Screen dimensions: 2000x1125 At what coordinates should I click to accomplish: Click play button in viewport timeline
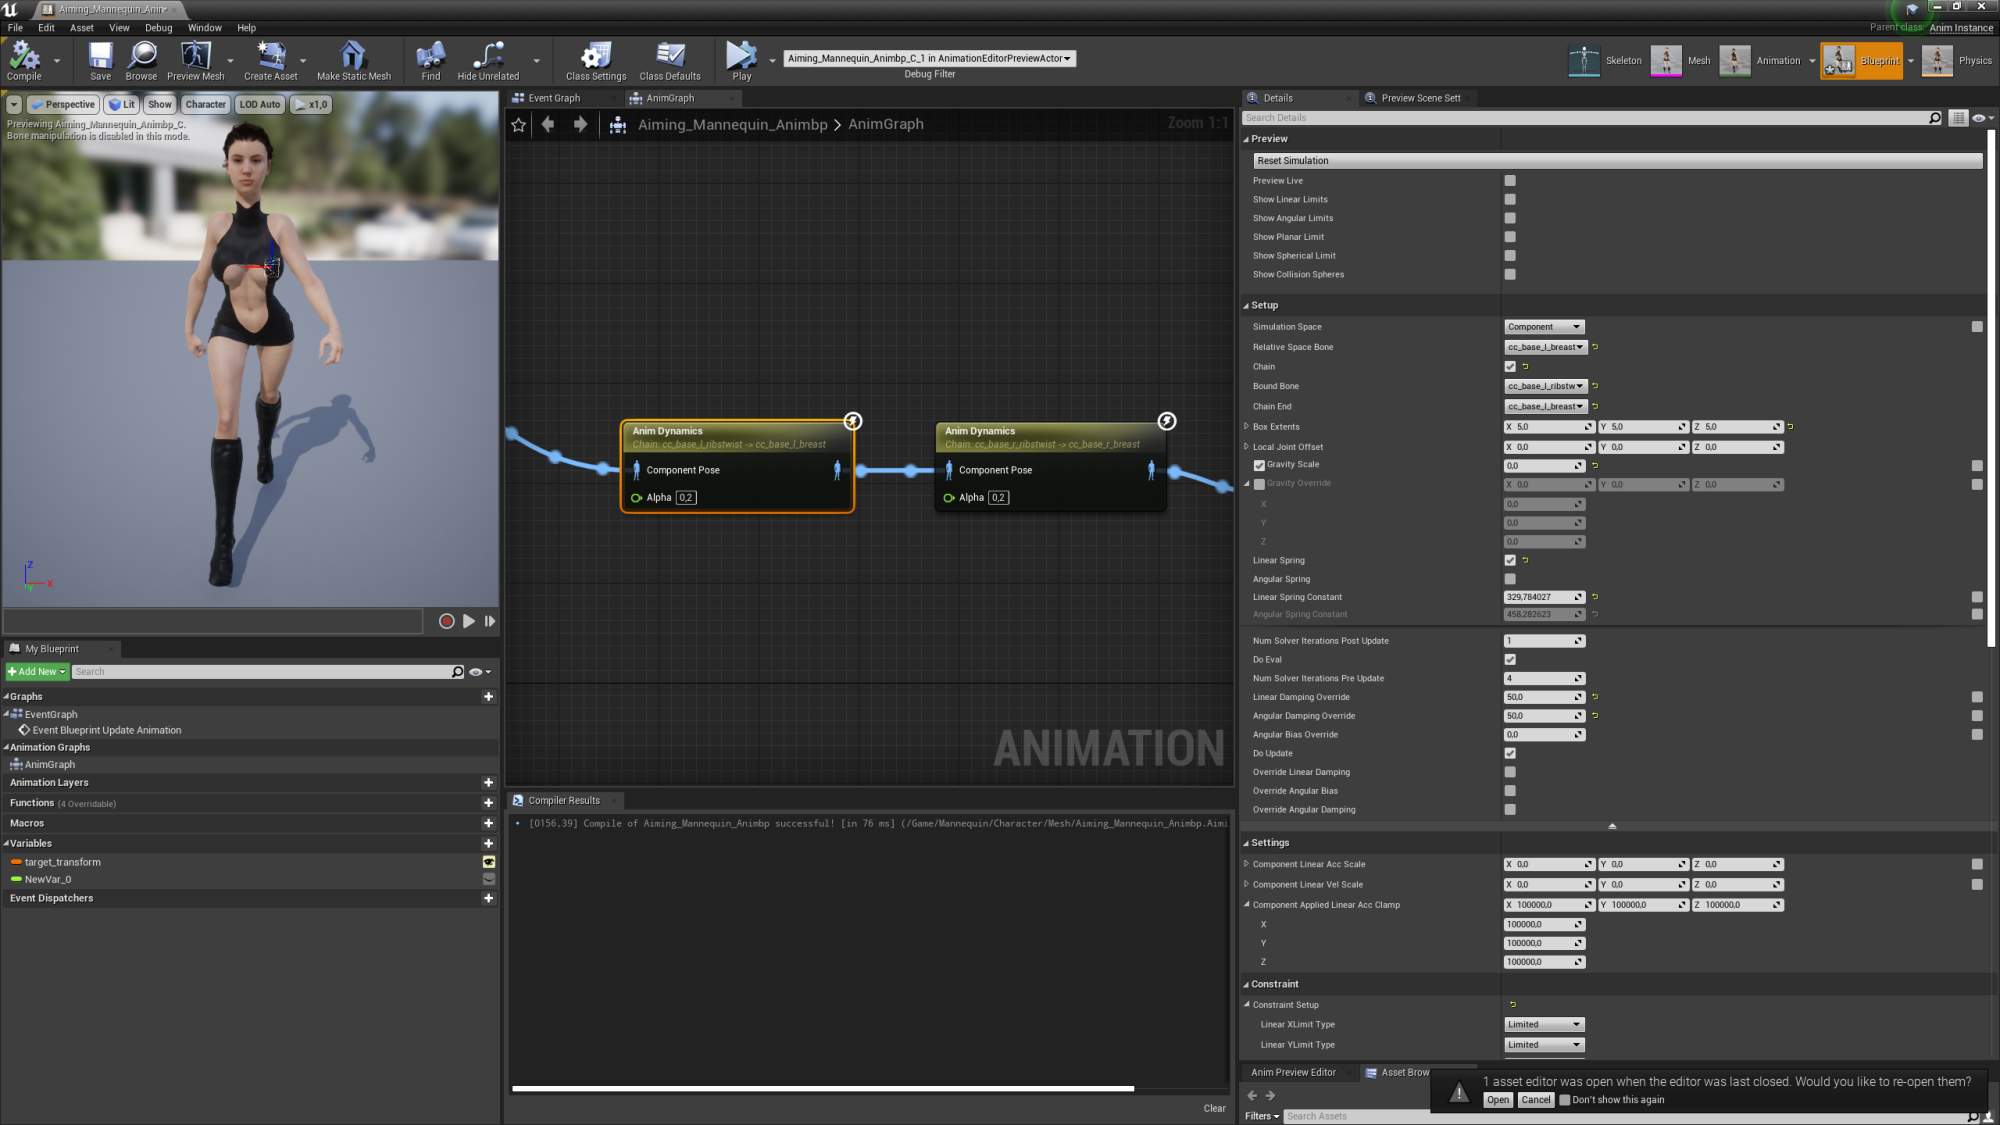pyautogui.click(x=469, y=621)
